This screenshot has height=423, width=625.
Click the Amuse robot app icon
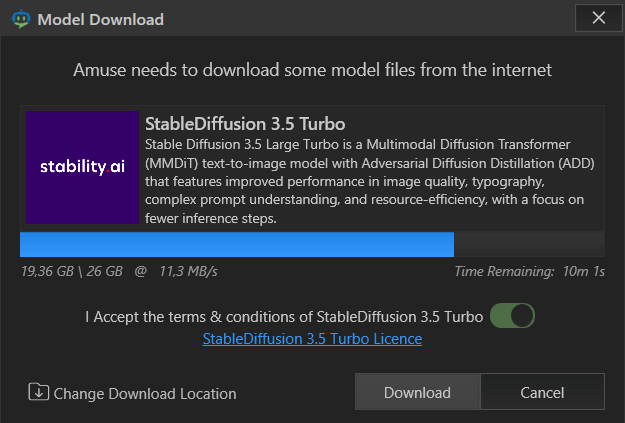tap(21, 19)
